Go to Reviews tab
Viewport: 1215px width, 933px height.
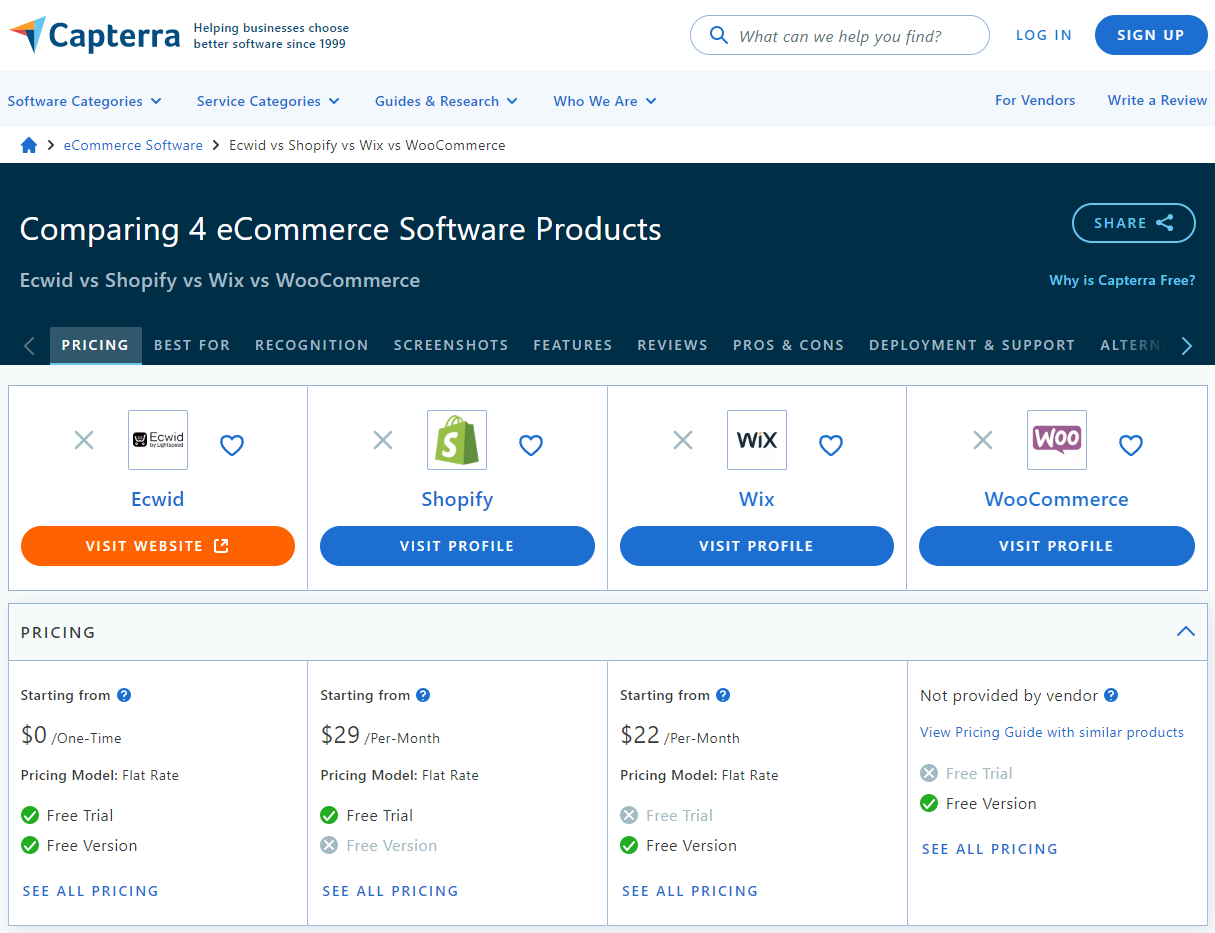(673, 345)
